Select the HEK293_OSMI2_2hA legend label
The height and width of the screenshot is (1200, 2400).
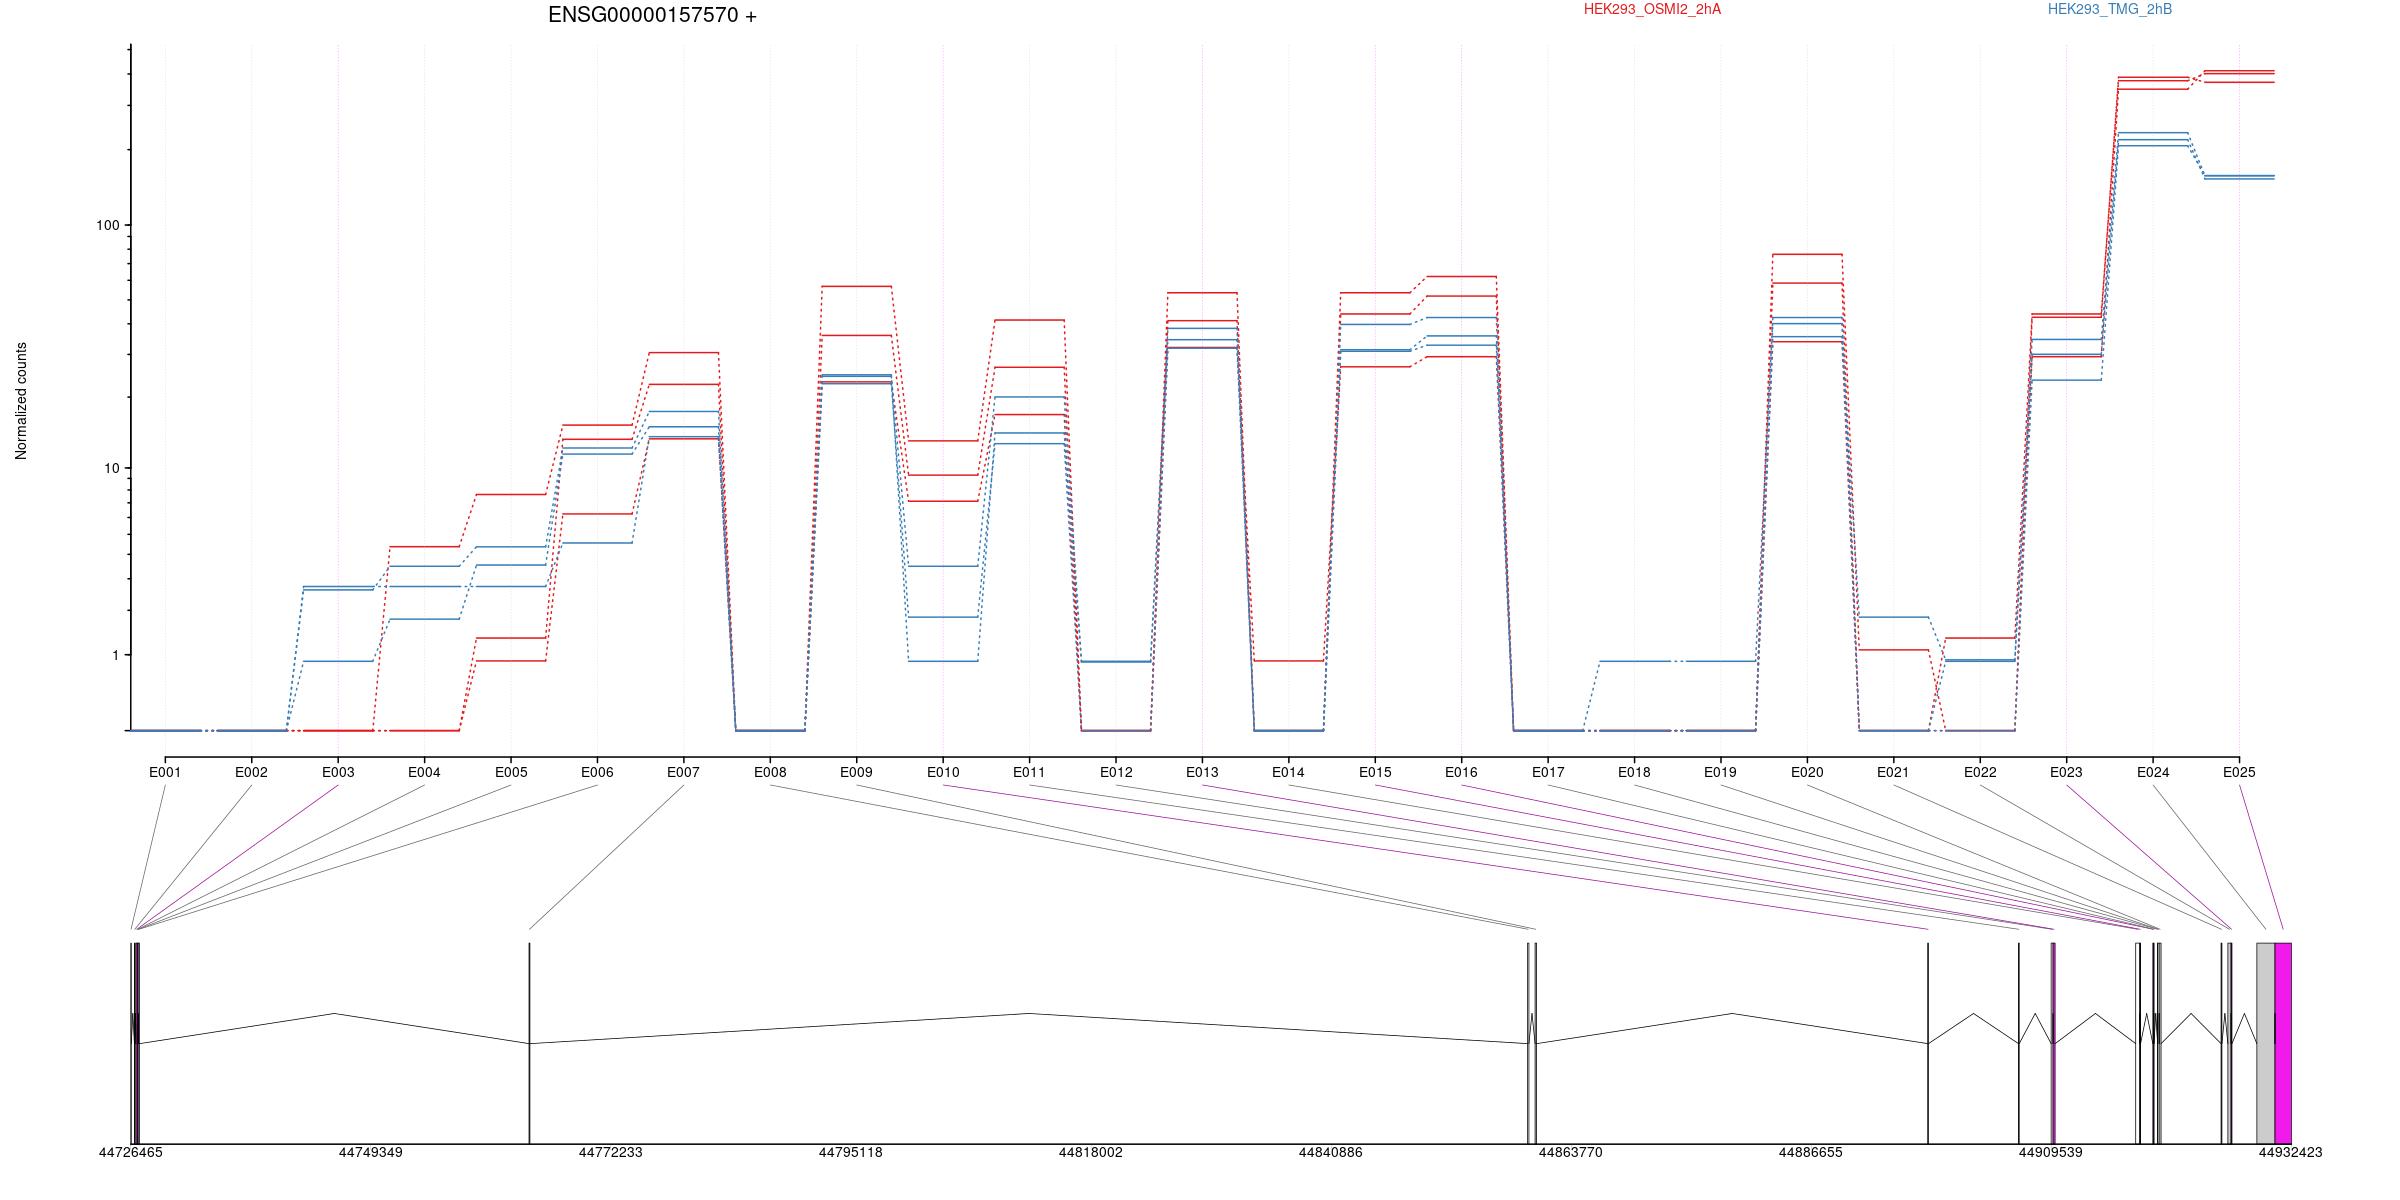[x=1652, y=9]
